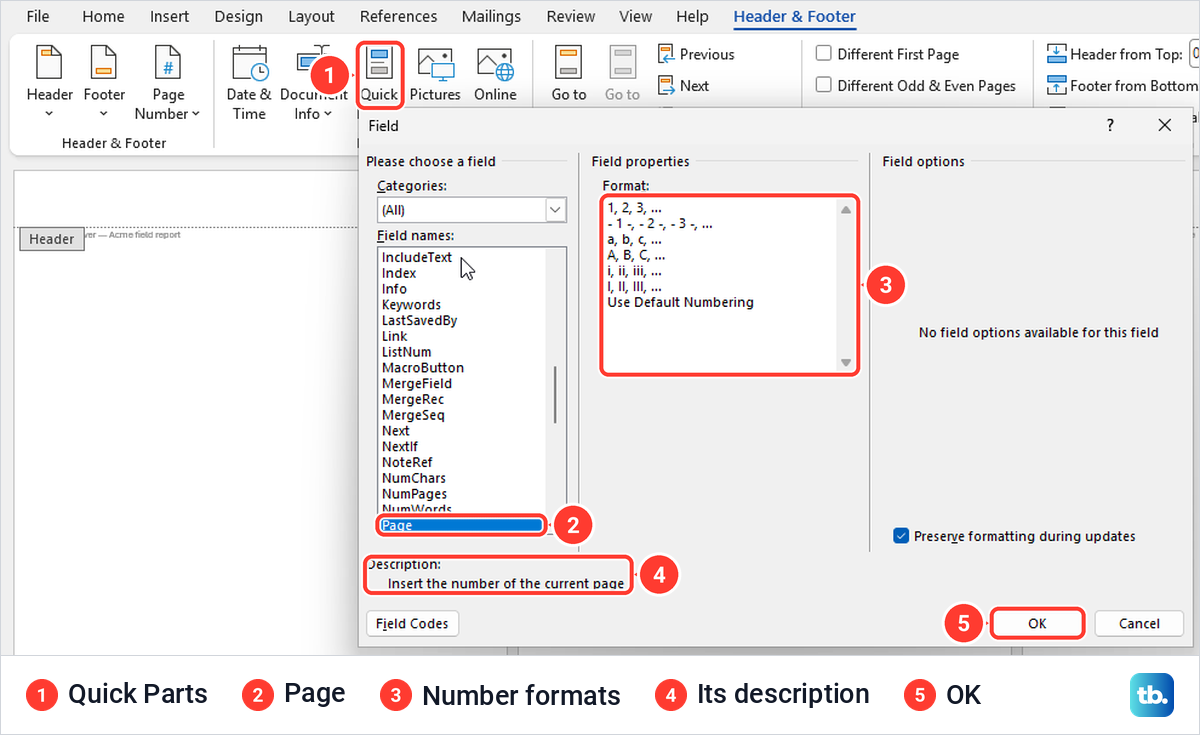The width and height of the screenshot is (1200, 735).
Task: Go to Footer button
Action: coord(622,75)
